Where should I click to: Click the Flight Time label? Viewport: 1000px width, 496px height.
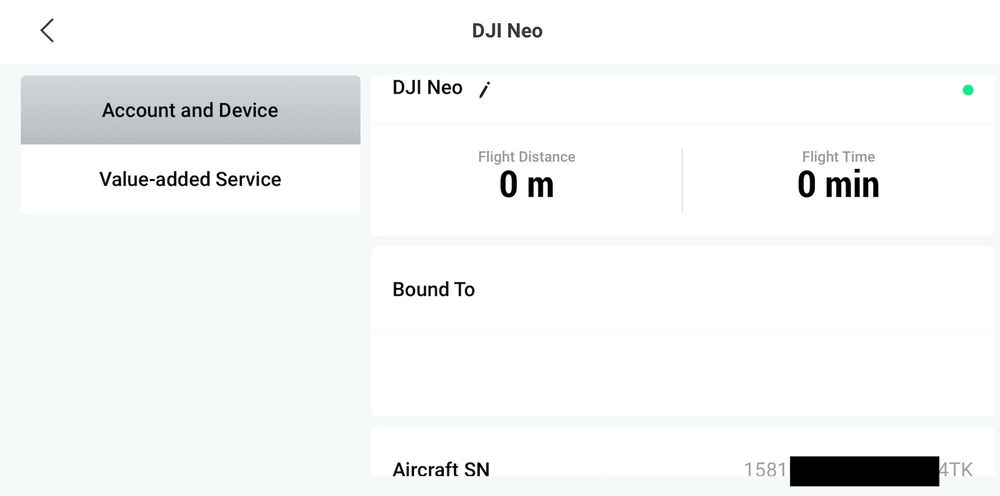pyautogui.click(x=838, y=157)
